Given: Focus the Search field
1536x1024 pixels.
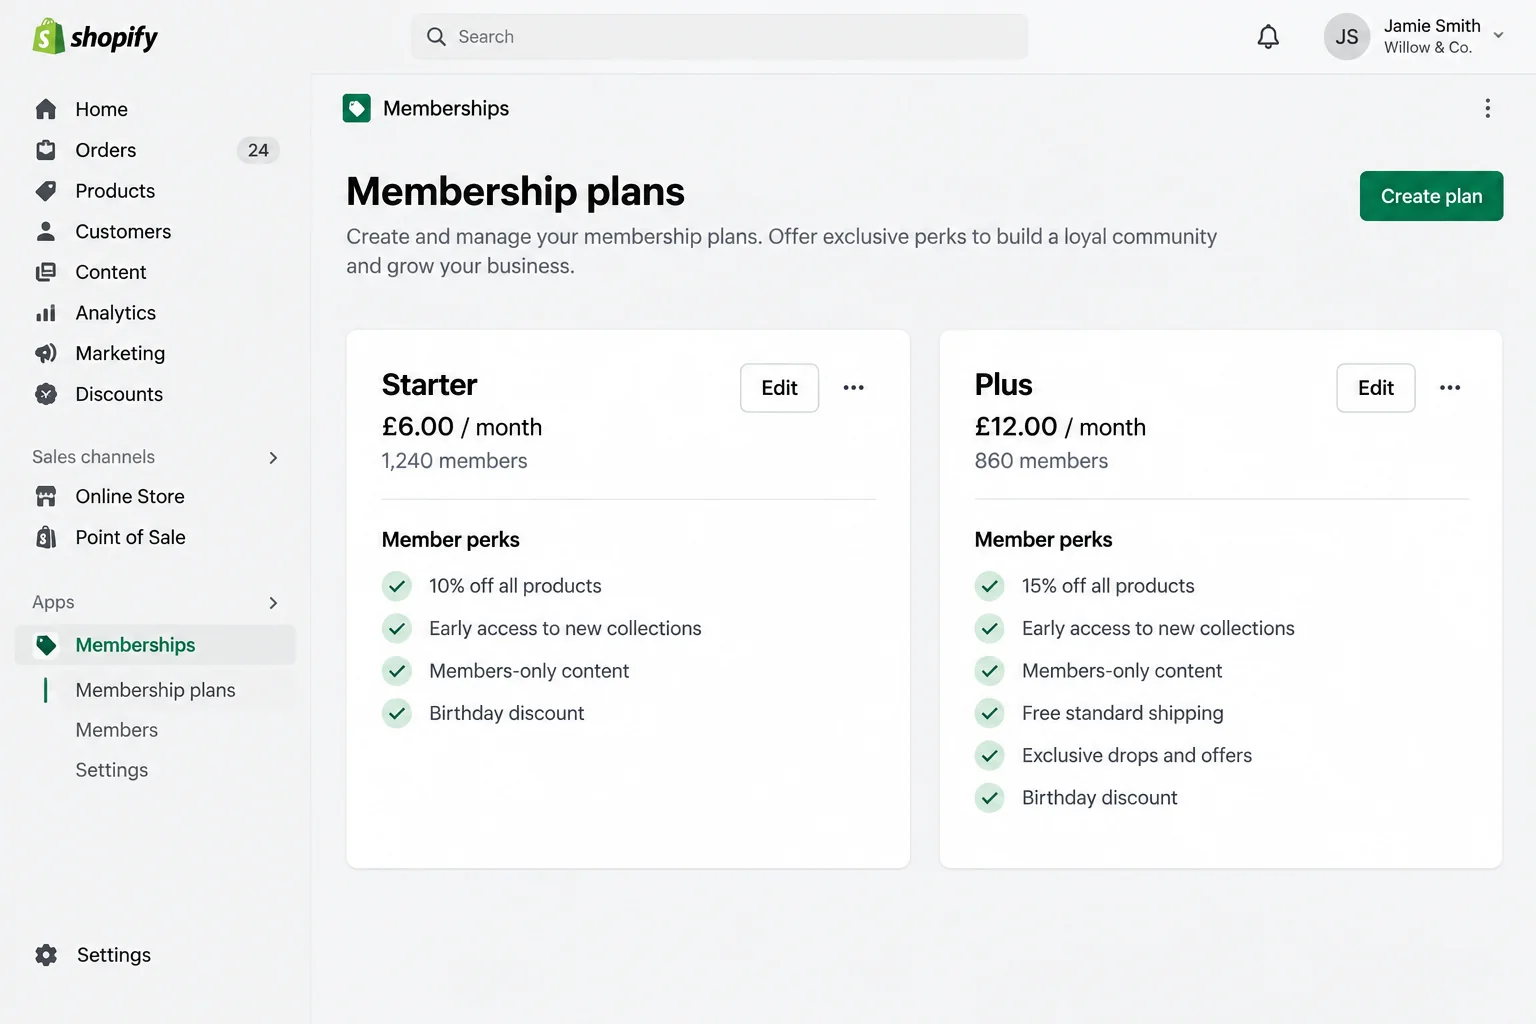Looking at the screenshot, I should (x=719, y=37).
